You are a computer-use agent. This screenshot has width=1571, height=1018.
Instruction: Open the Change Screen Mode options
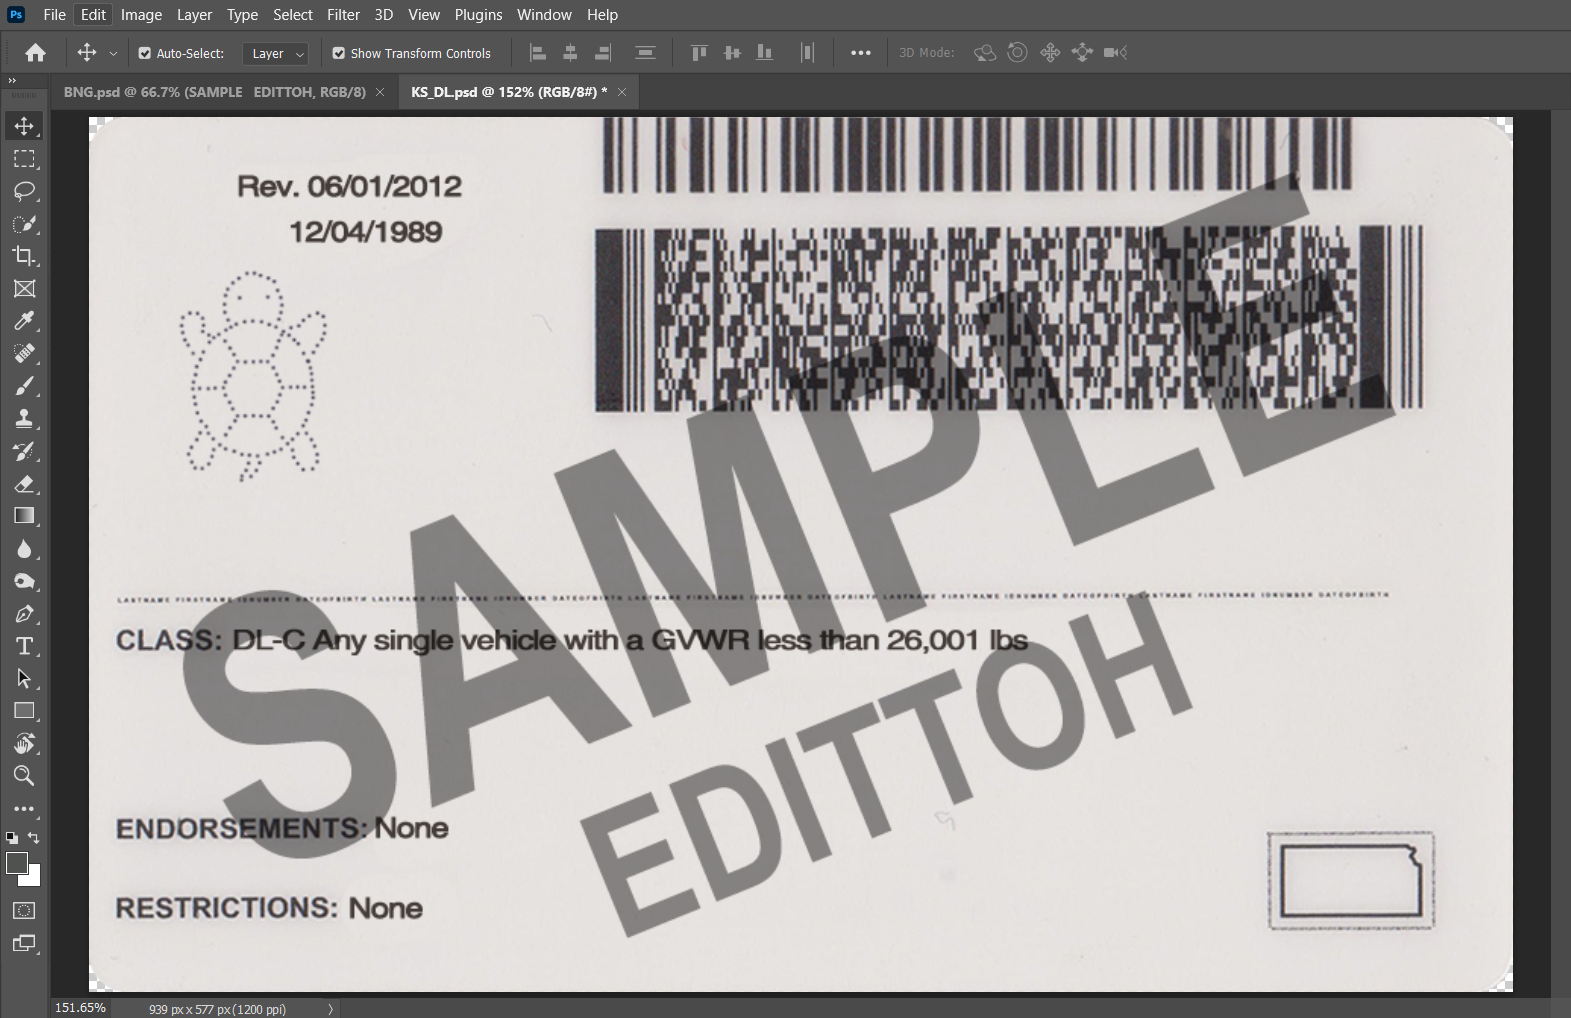[x=24, y=943]
